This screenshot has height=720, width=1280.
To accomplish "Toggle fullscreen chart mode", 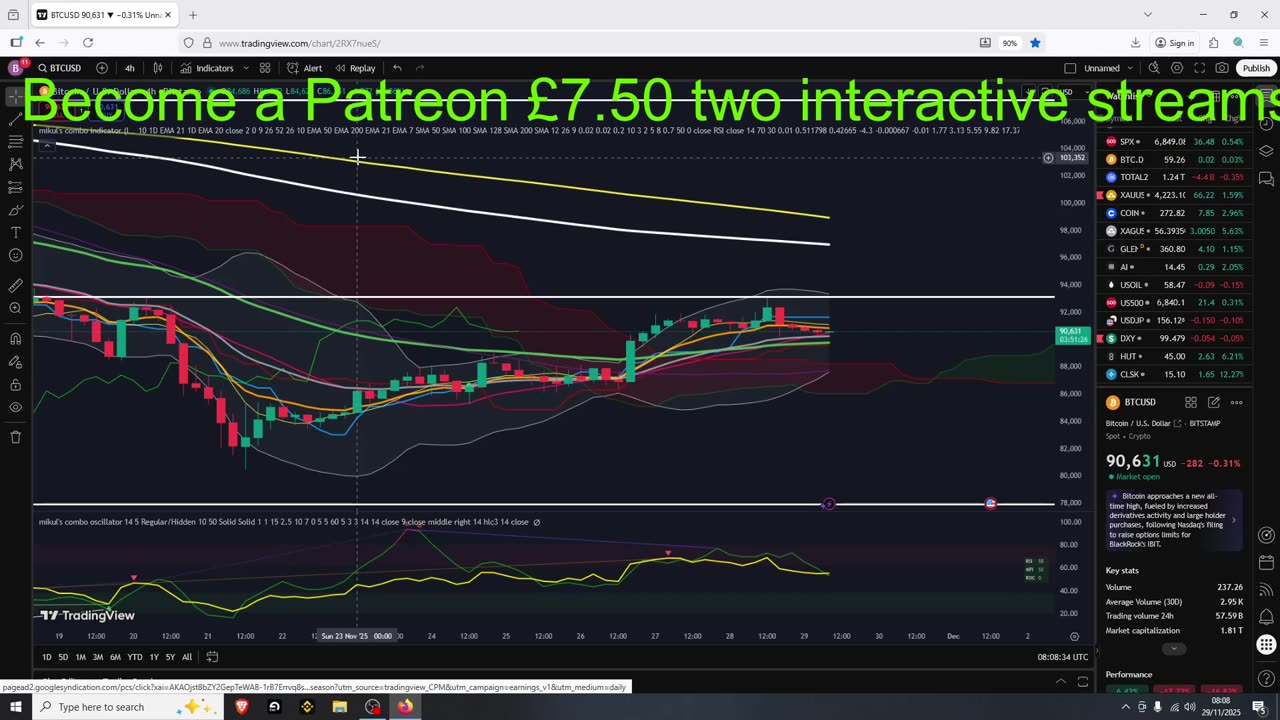I will point(1200,68).
